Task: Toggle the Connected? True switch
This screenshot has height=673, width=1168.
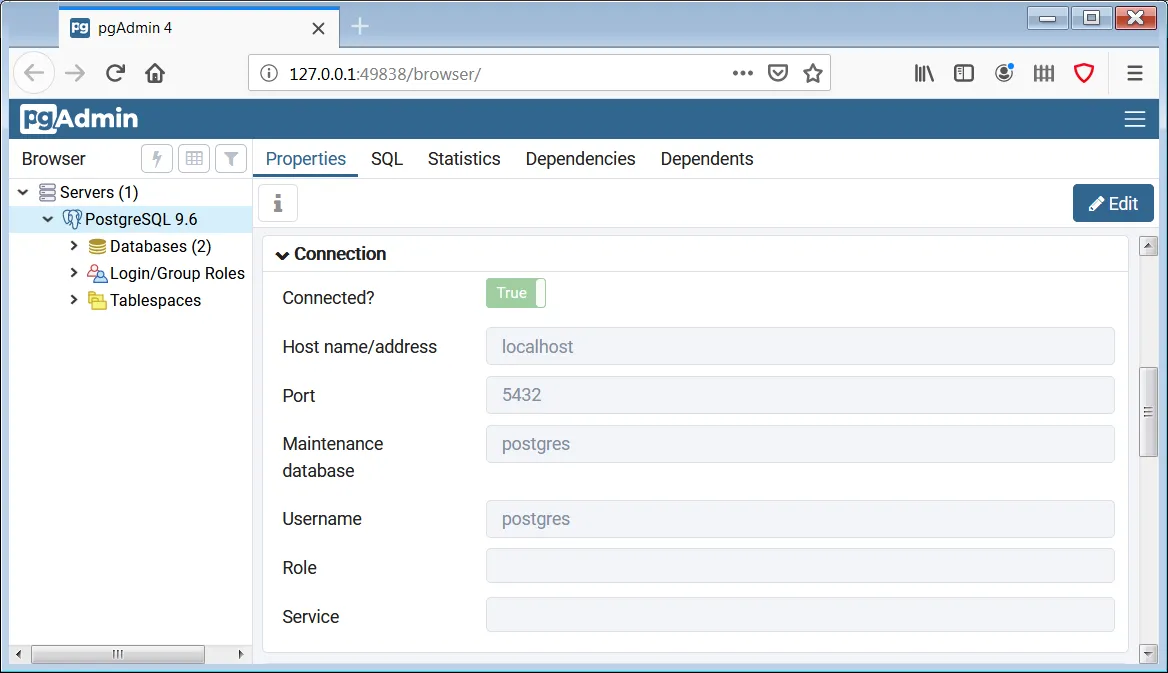Action: (x=515, y=293)
